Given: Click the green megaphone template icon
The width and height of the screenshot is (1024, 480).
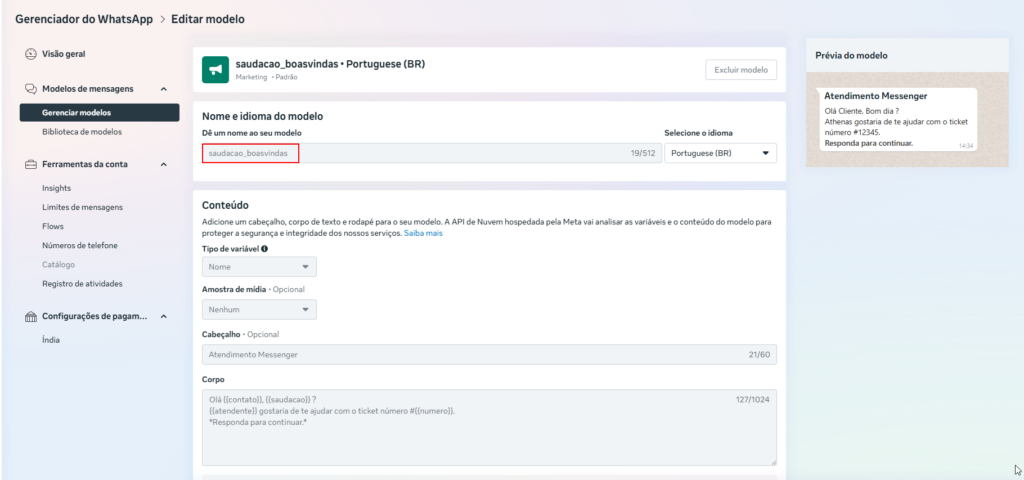Looking at the screenshot, I should click(215, 69).
